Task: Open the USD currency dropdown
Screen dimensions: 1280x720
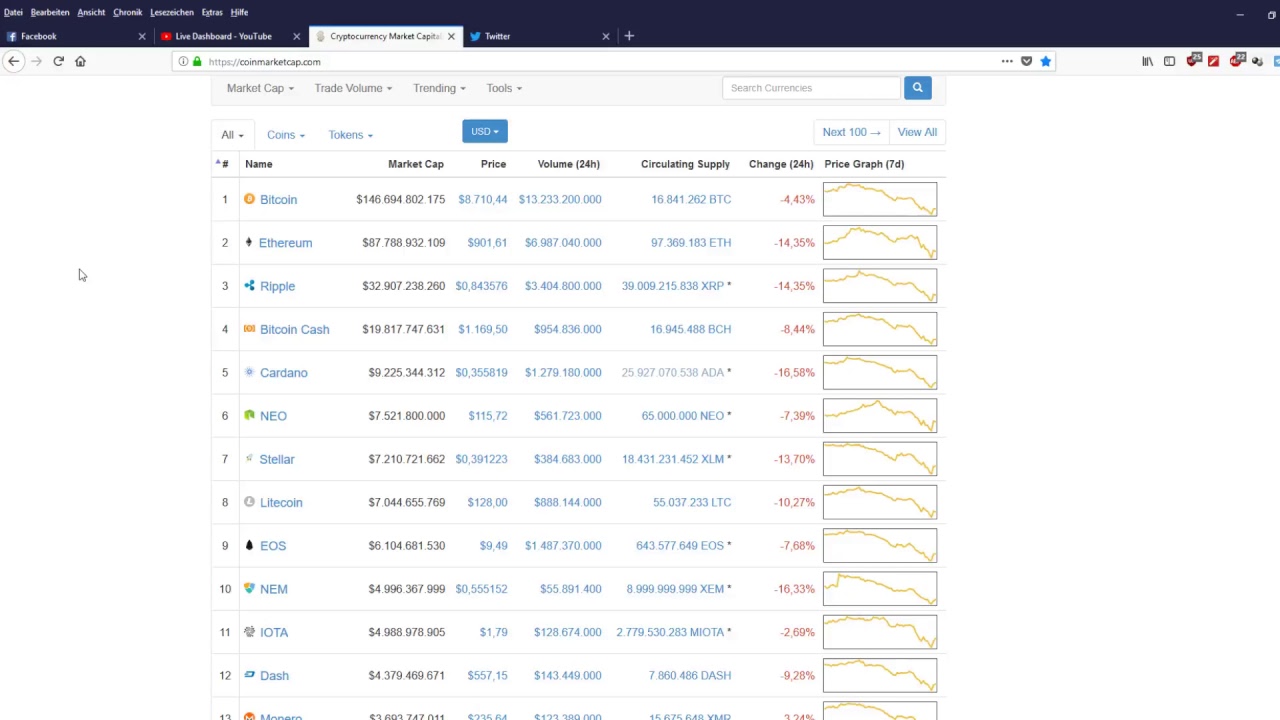Action: click(485, 131)
